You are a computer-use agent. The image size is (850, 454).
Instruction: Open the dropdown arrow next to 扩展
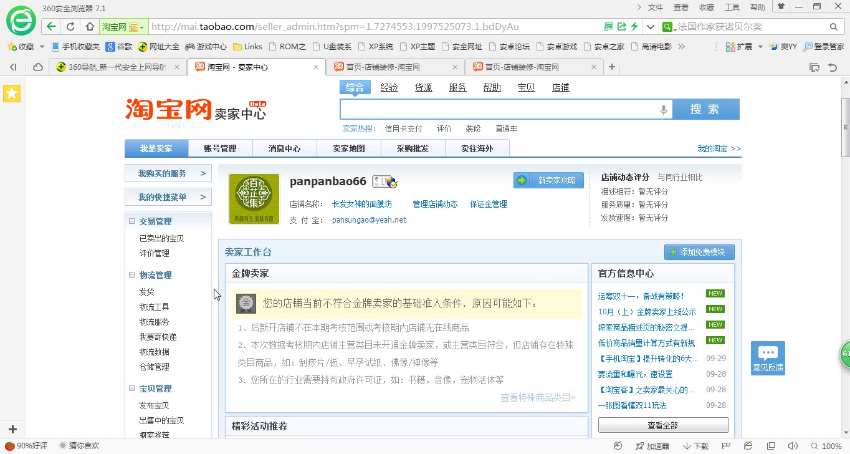point(760,47)
